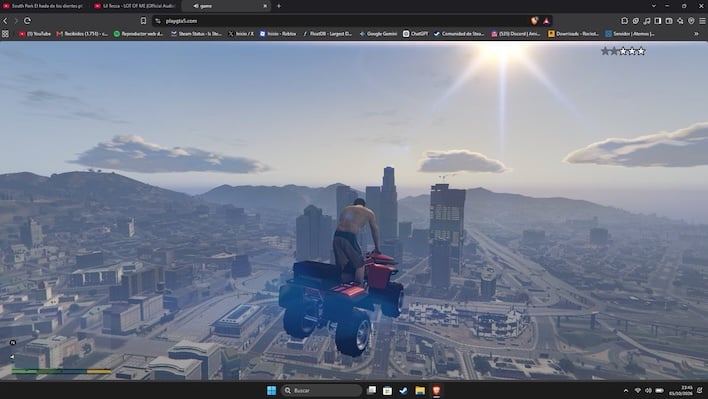Image resolution: width=708 pixels, height=399 pixels.
Task: Reload the playgta5.com page
Action: click(x=28, y=21)
